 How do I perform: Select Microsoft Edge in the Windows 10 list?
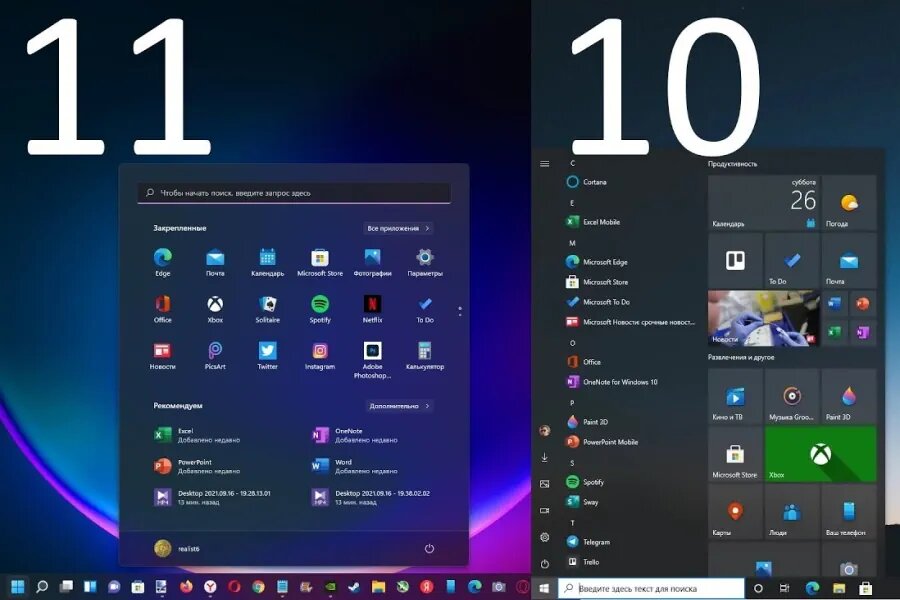[596, 262]
